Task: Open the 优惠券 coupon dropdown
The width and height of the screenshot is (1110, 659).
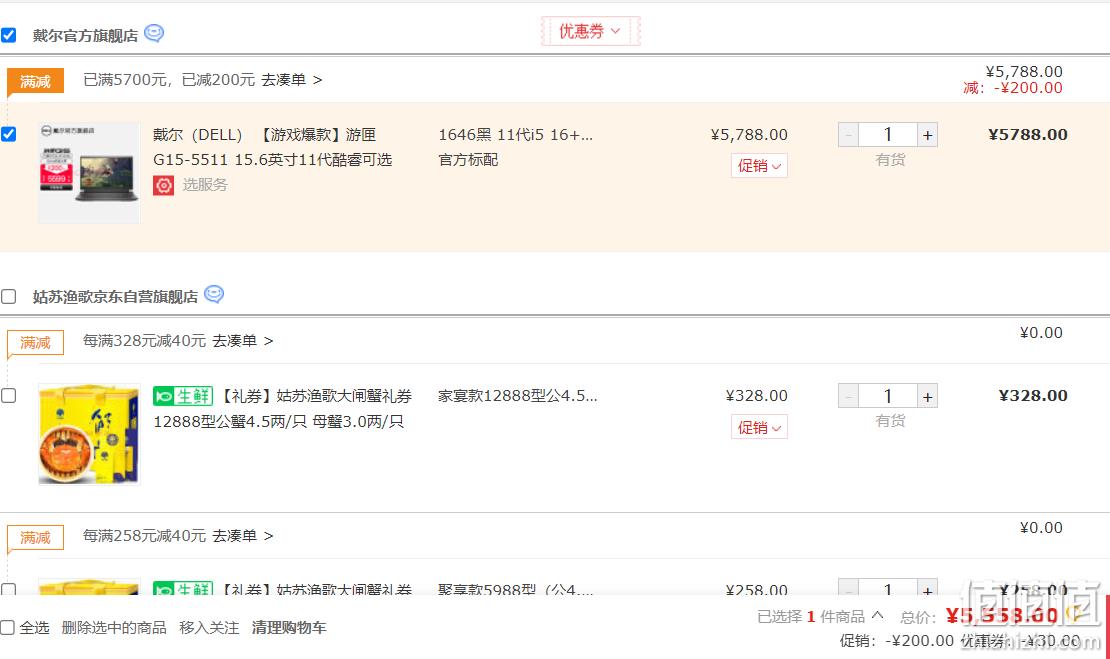Action: [x=590, y=31]
